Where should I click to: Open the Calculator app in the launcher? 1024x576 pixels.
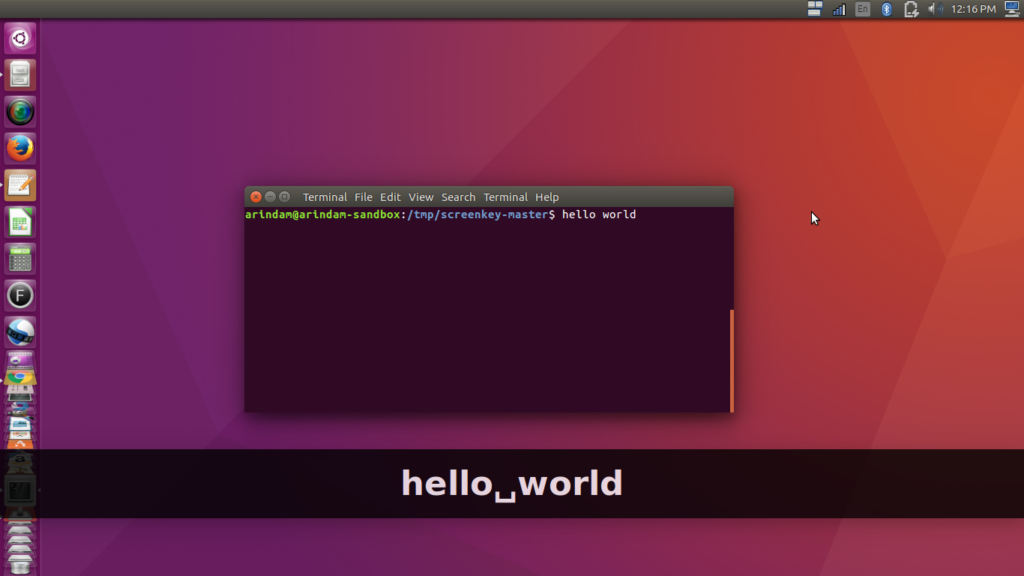pos(20,258)
